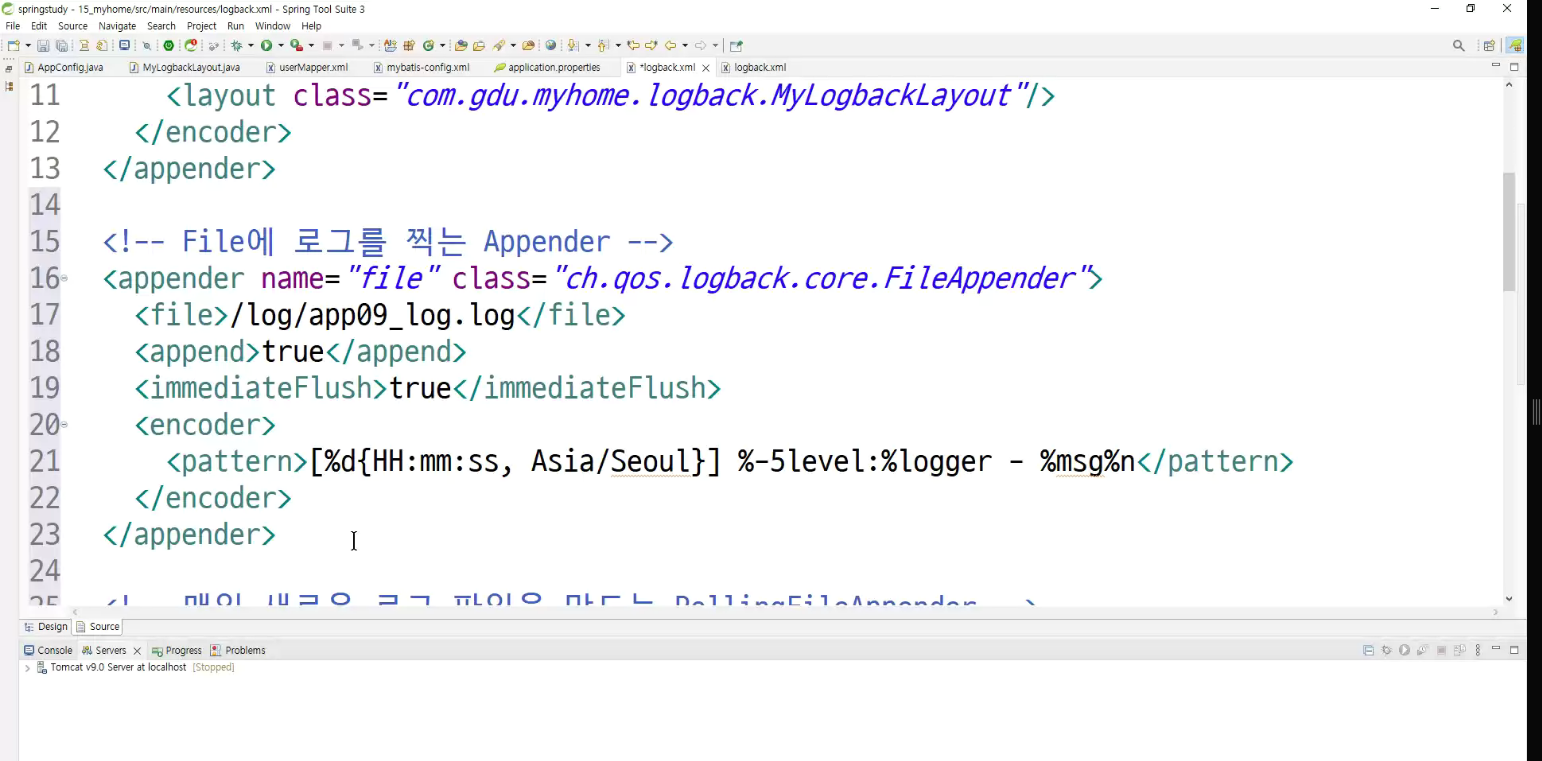Expand the Tomcat v9.0 Server tree node
The image size is (1542, 761).
[27, 667]
